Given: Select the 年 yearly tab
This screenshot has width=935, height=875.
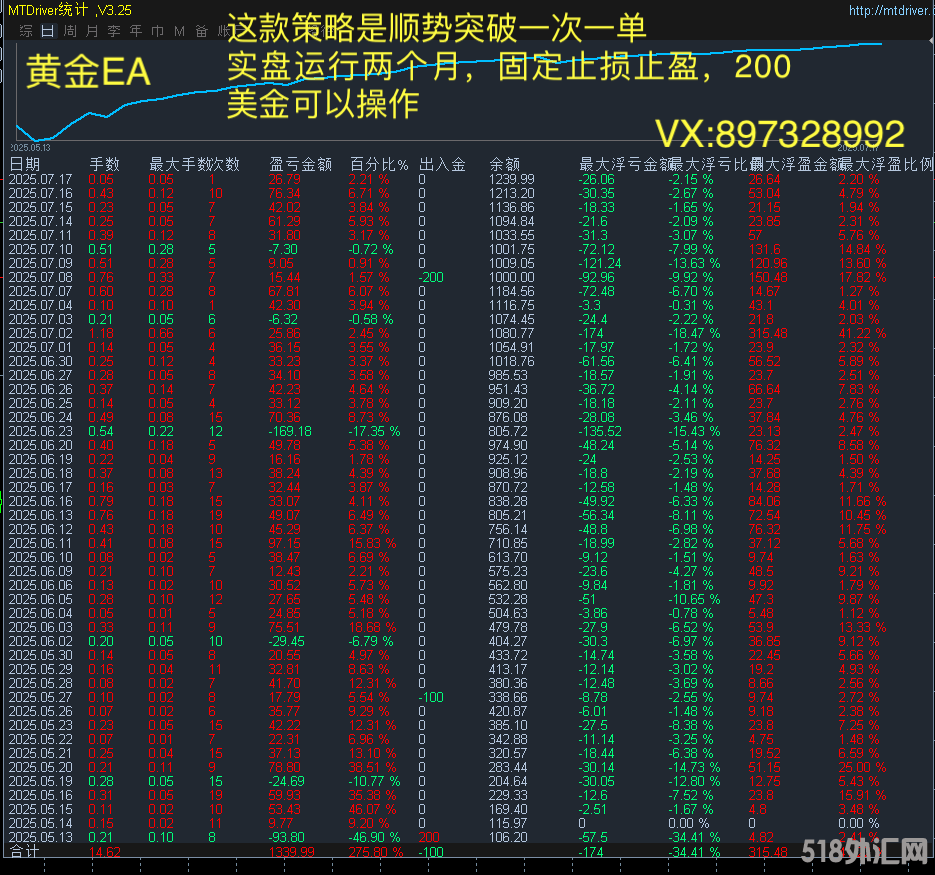Looking at the screenshot, I should click(136, 31).
